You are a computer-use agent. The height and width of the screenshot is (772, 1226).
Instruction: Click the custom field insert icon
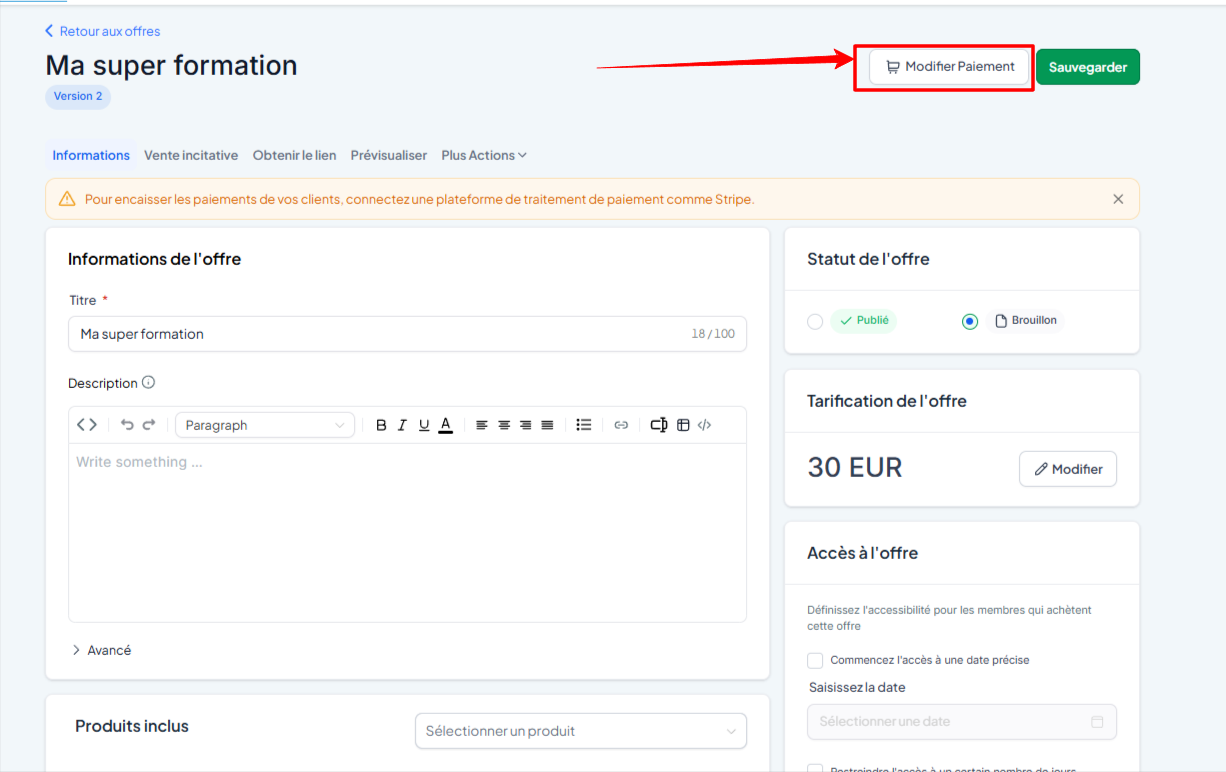[x=659, y=425]
